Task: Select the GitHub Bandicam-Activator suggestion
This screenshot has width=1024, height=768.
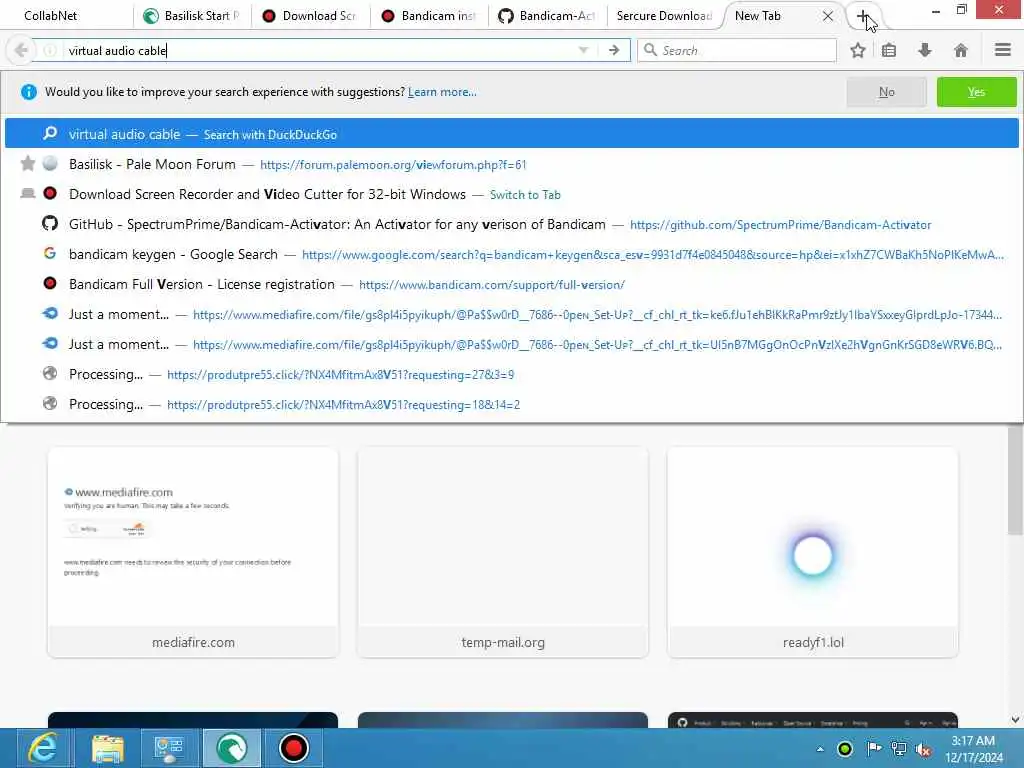Action: click(511, 224)
